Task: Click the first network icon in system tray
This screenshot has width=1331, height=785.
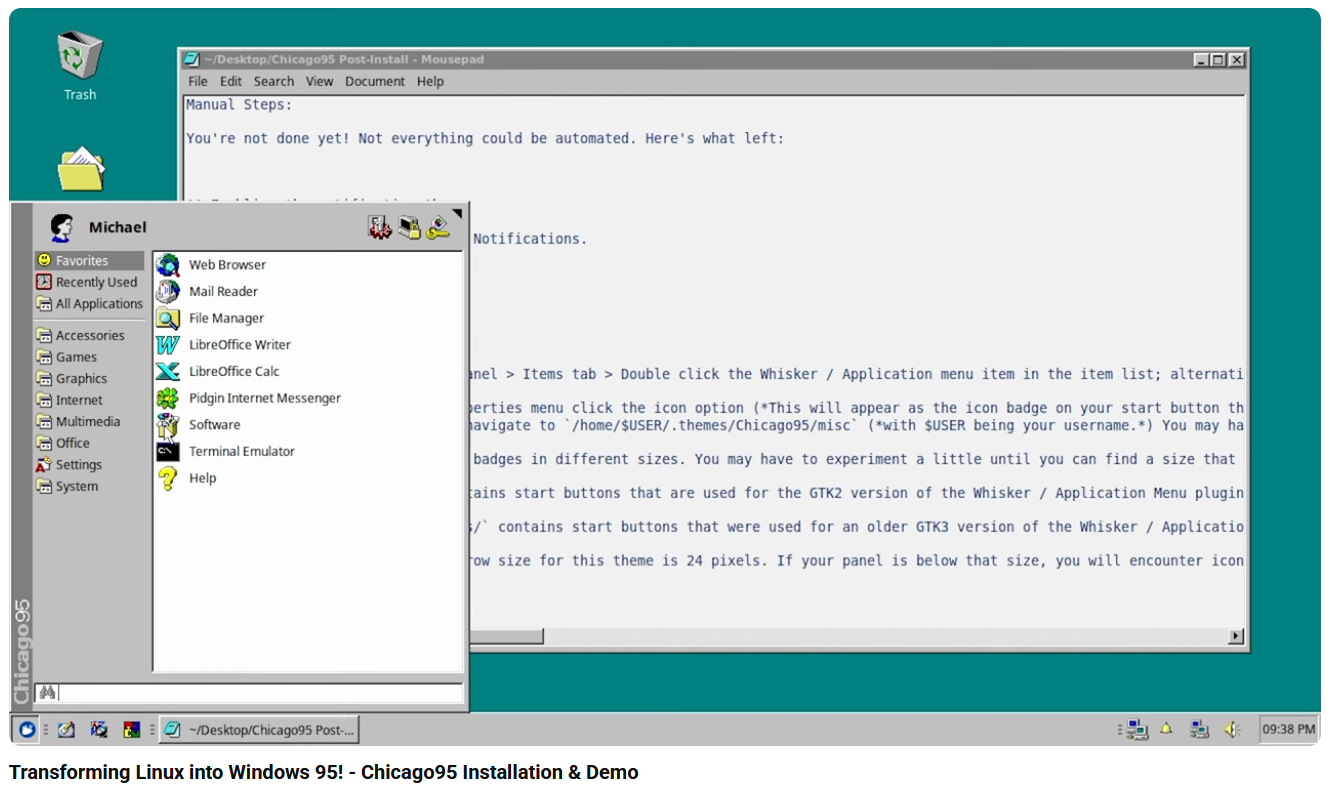Action: tap(1137, 730)
